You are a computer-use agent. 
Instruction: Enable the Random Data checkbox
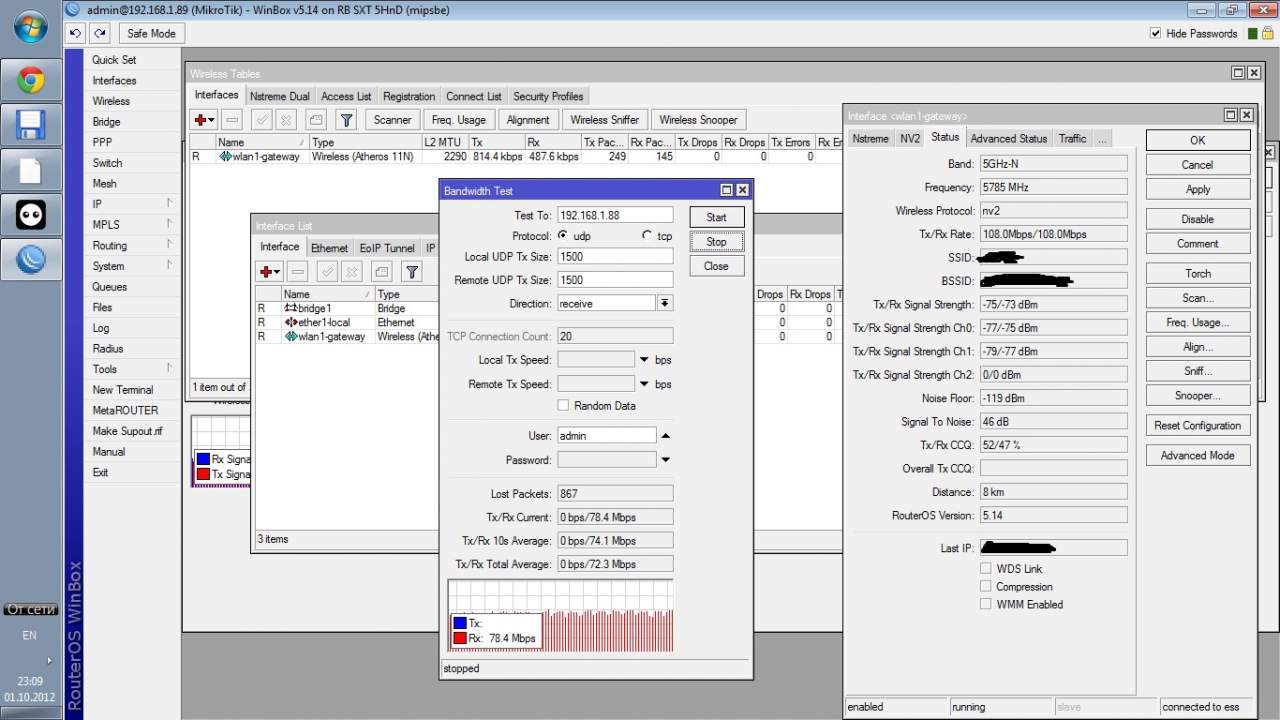564,406
